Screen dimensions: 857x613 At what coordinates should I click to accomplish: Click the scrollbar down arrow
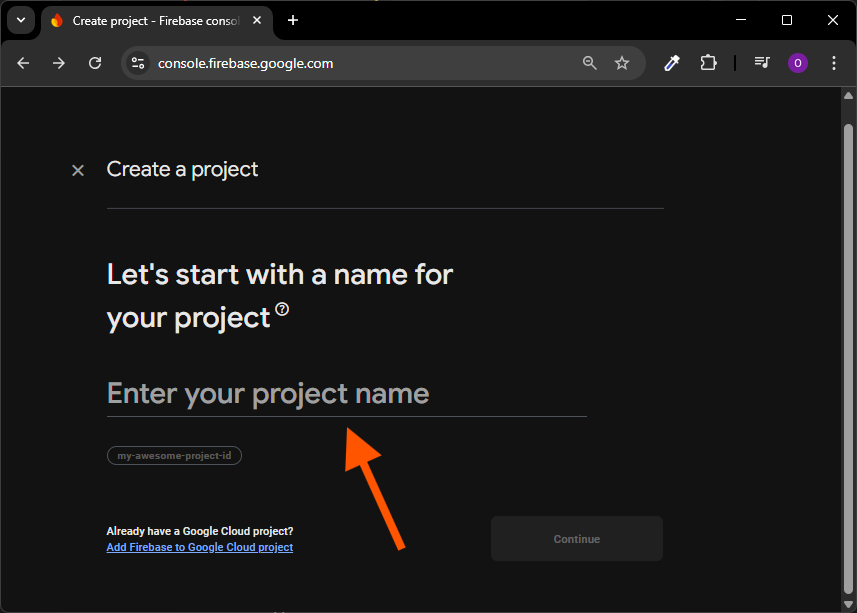(x=848, y=604)
